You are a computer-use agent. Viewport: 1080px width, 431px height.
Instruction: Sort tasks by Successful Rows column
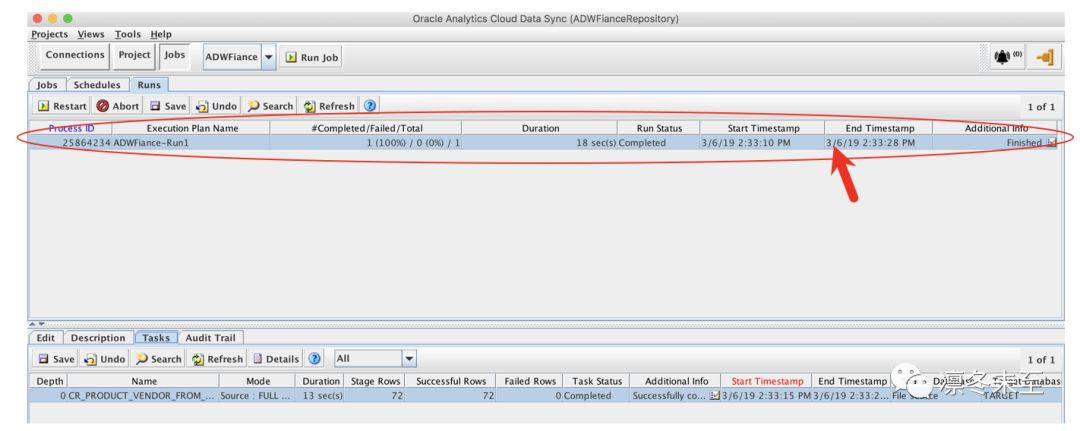(x=450, y=381)
